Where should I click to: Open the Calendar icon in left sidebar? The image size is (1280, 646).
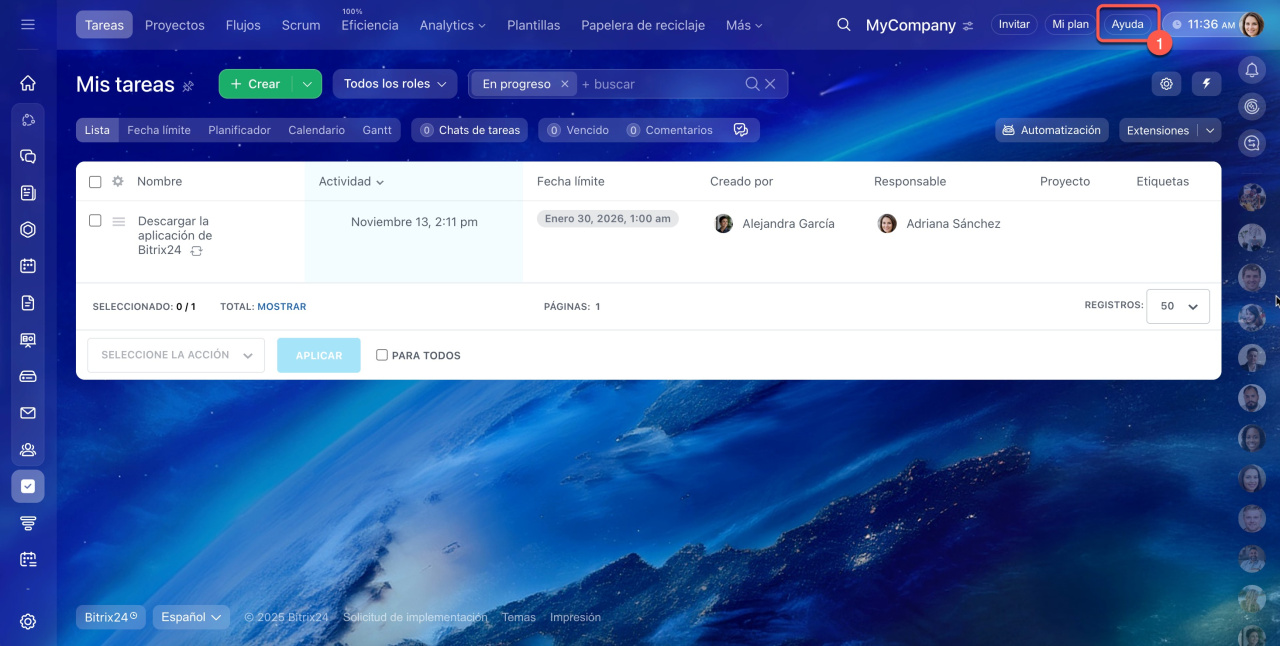point(28,266)
